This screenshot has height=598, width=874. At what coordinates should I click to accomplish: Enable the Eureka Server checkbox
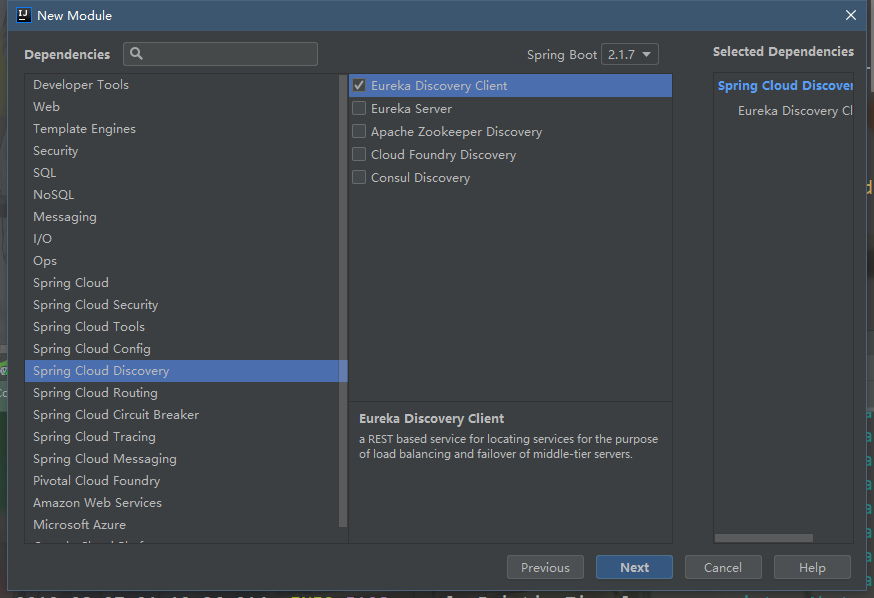359,108
